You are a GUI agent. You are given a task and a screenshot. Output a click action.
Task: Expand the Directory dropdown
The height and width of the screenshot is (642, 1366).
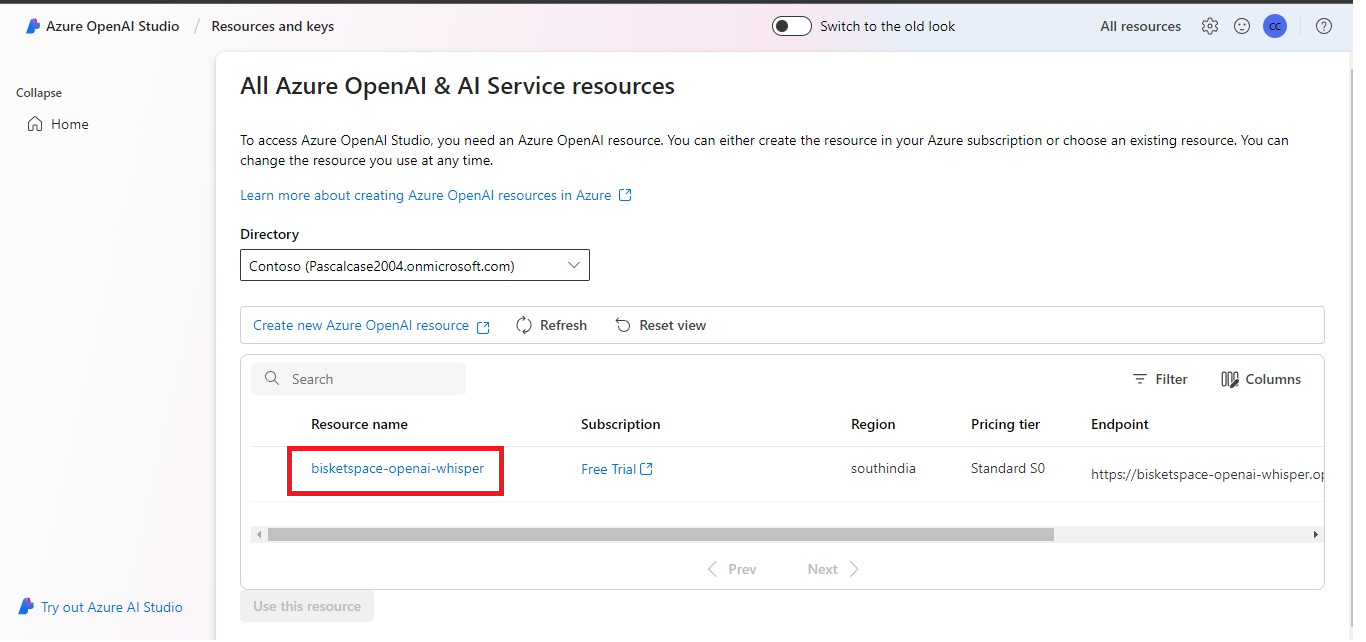414,265
